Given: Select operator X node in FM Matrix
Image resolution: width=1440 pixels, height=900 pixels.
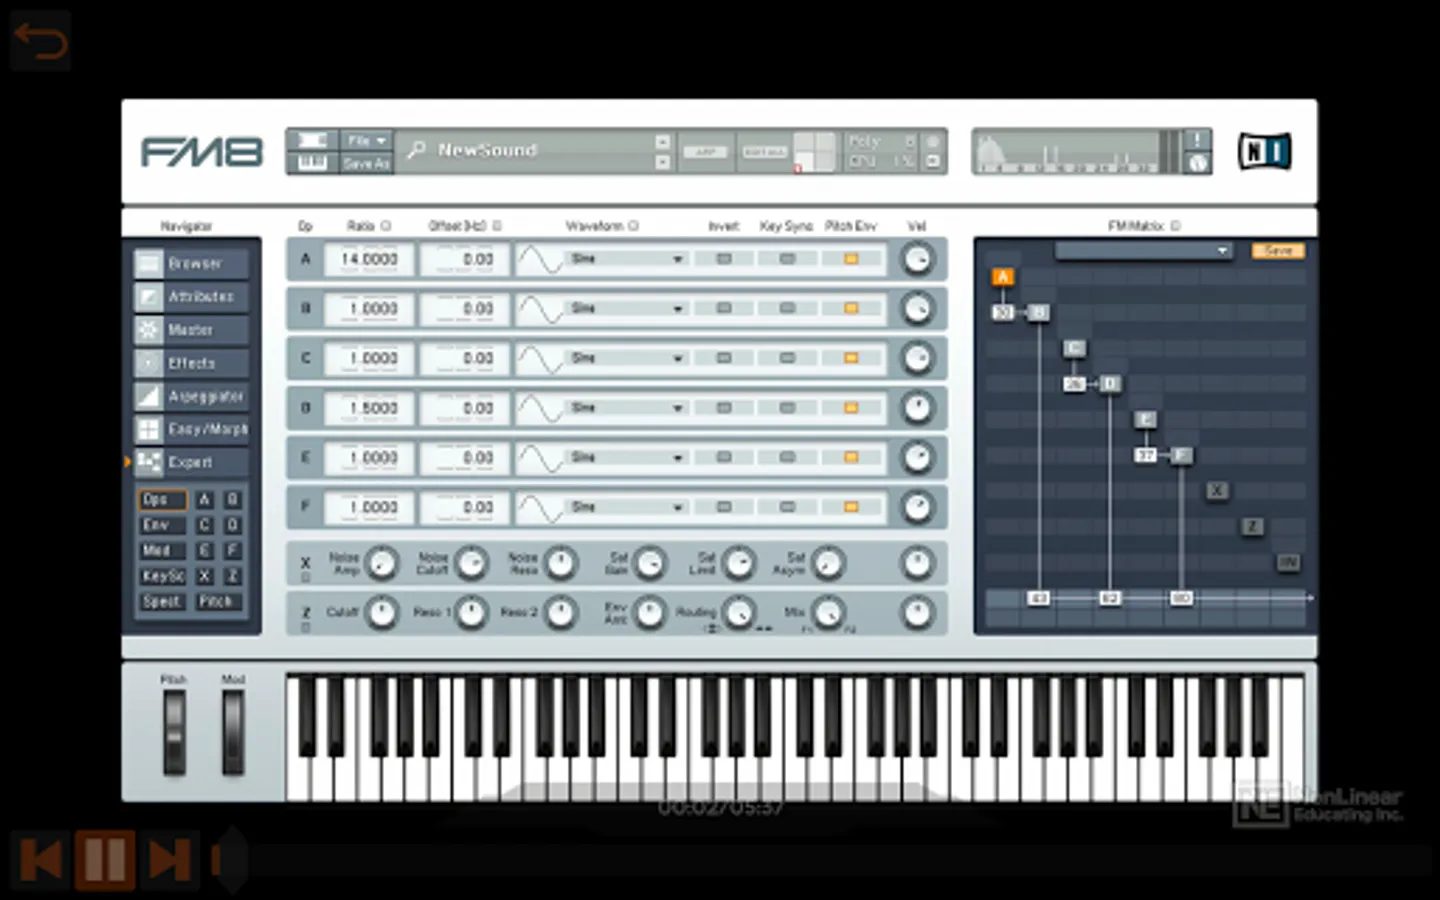Looking at the screenshot, I should pyautogui.click(x=1217, y=491).
